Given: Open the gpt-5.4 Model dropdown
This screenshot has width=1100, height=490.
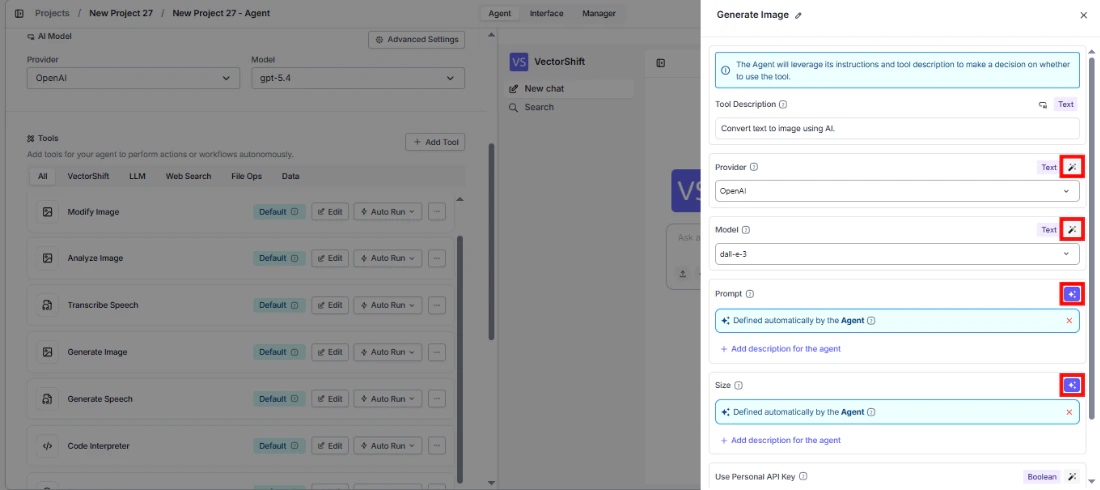Looking at the screenshot, I should coord(358,78).
